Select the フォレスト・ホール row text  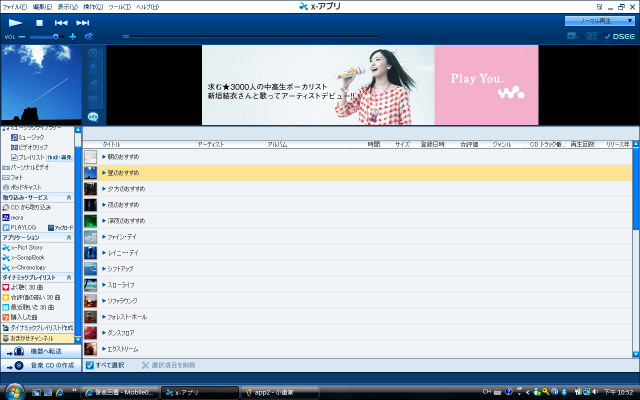click(x=127, y=317)
